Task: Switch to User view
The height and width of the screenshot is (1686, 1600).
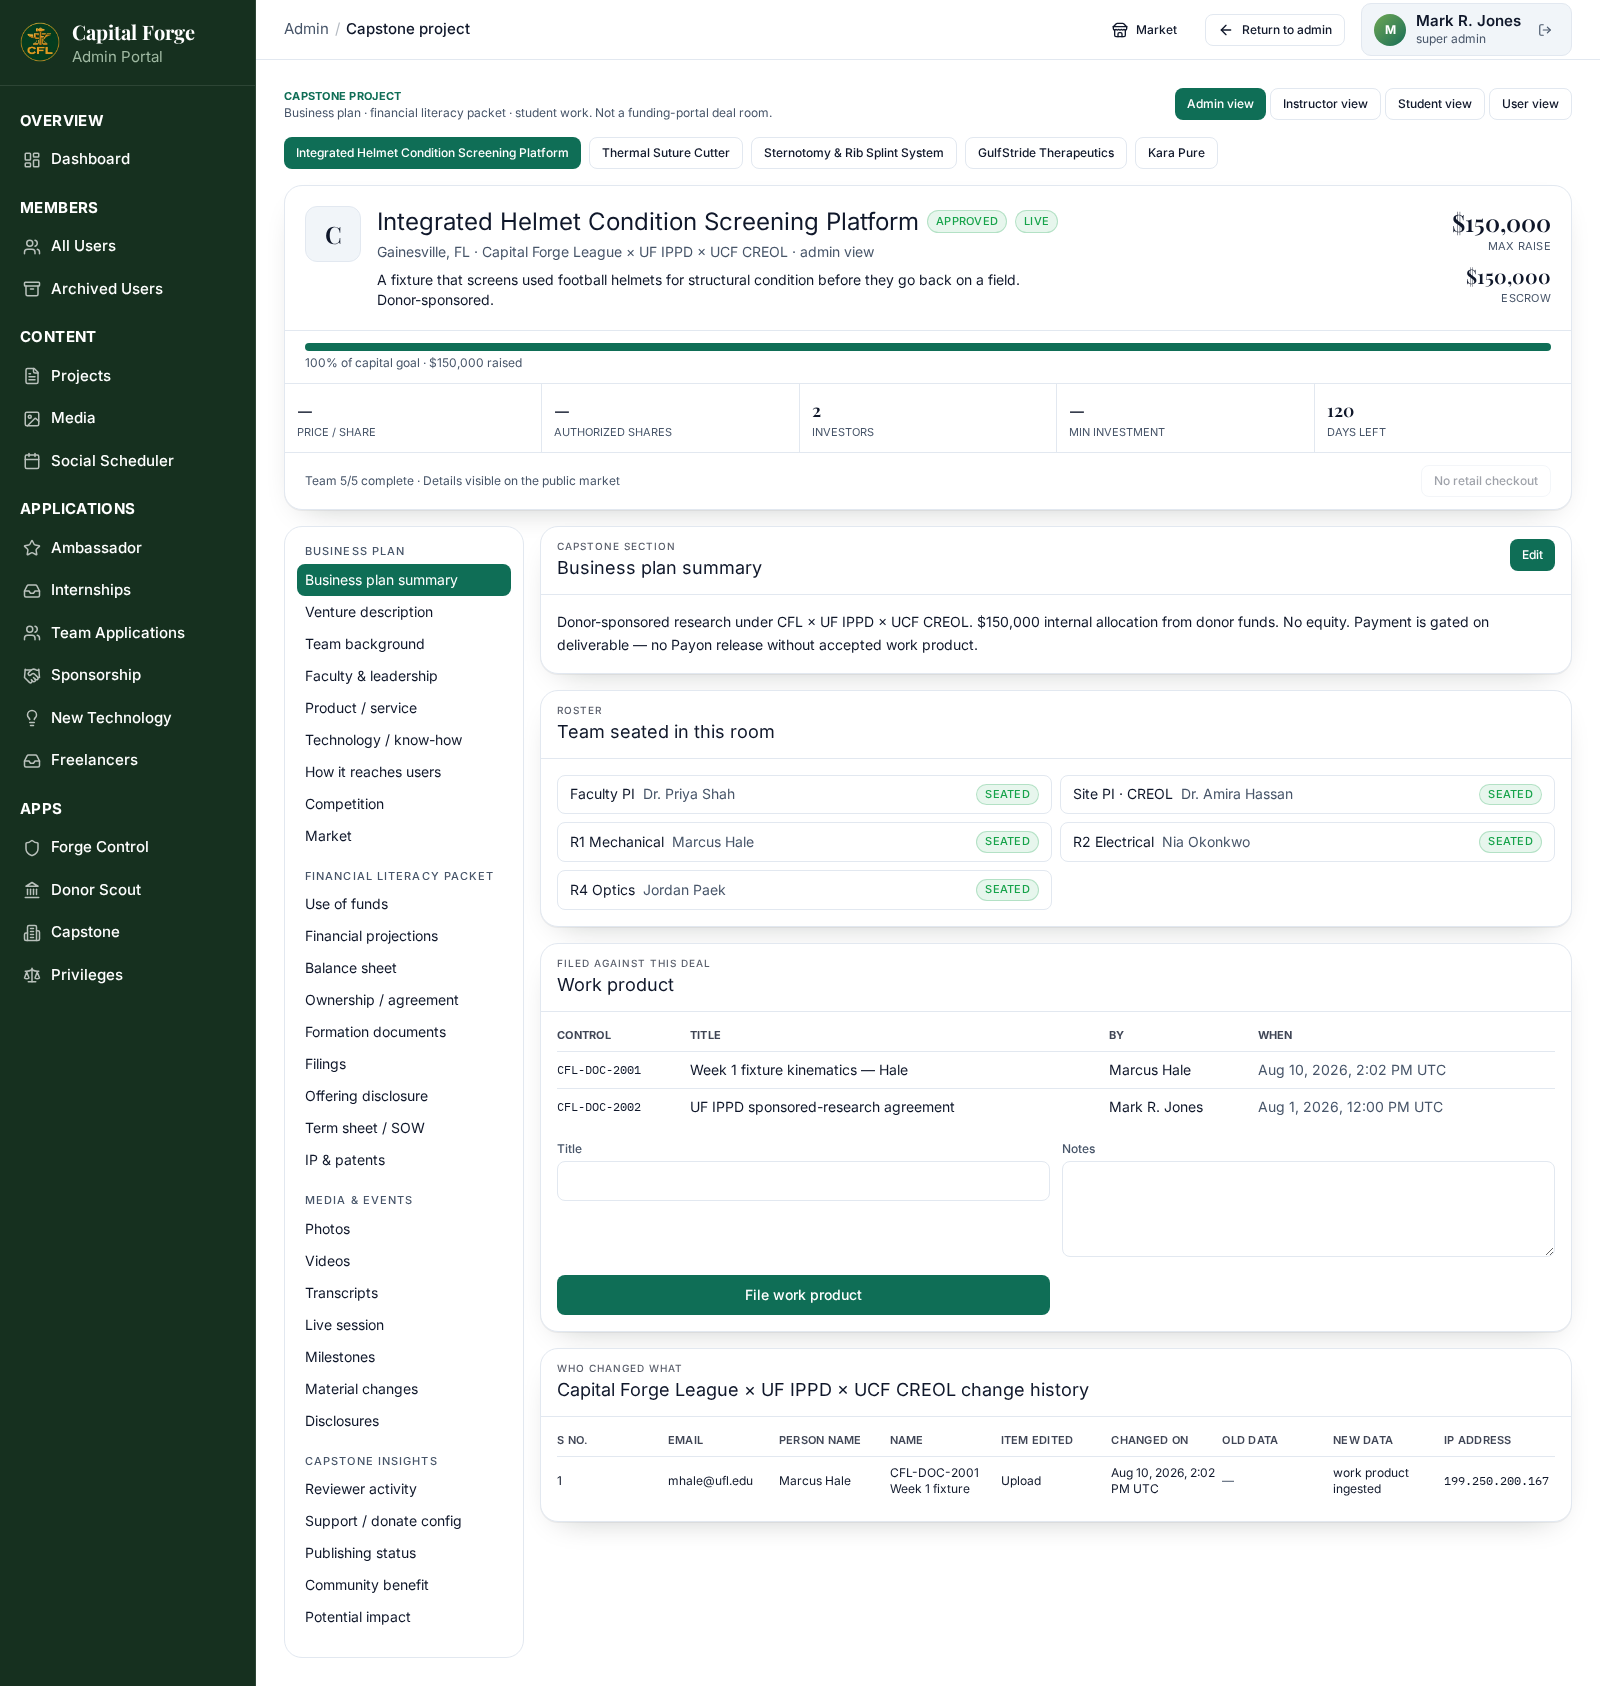Action: tap(1530, 104)
